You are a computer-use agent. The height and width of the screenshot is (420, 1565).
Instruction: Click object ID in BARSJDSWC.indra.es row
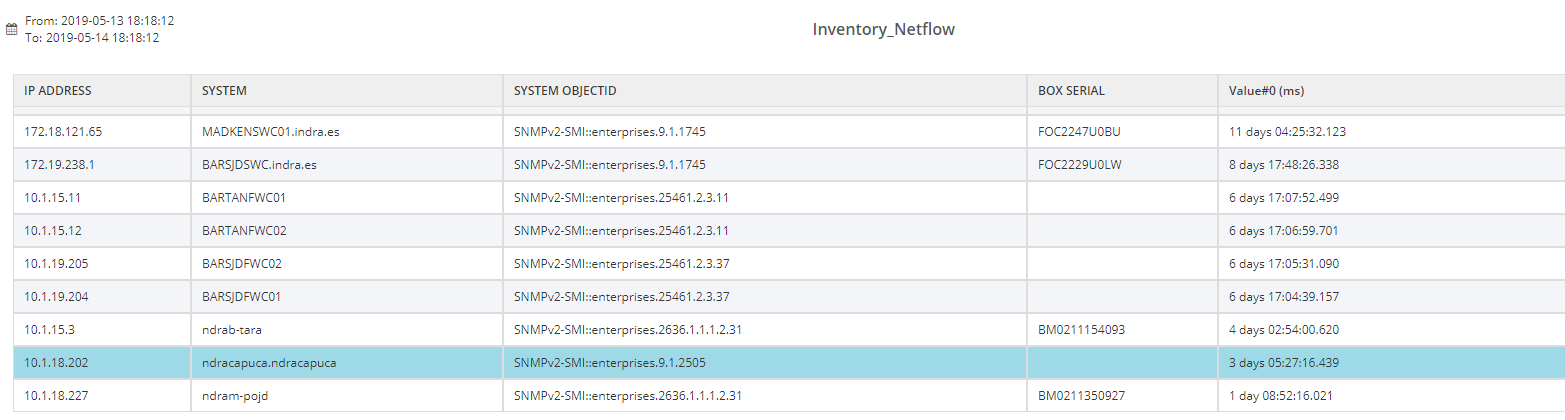[x=612, y=164]
